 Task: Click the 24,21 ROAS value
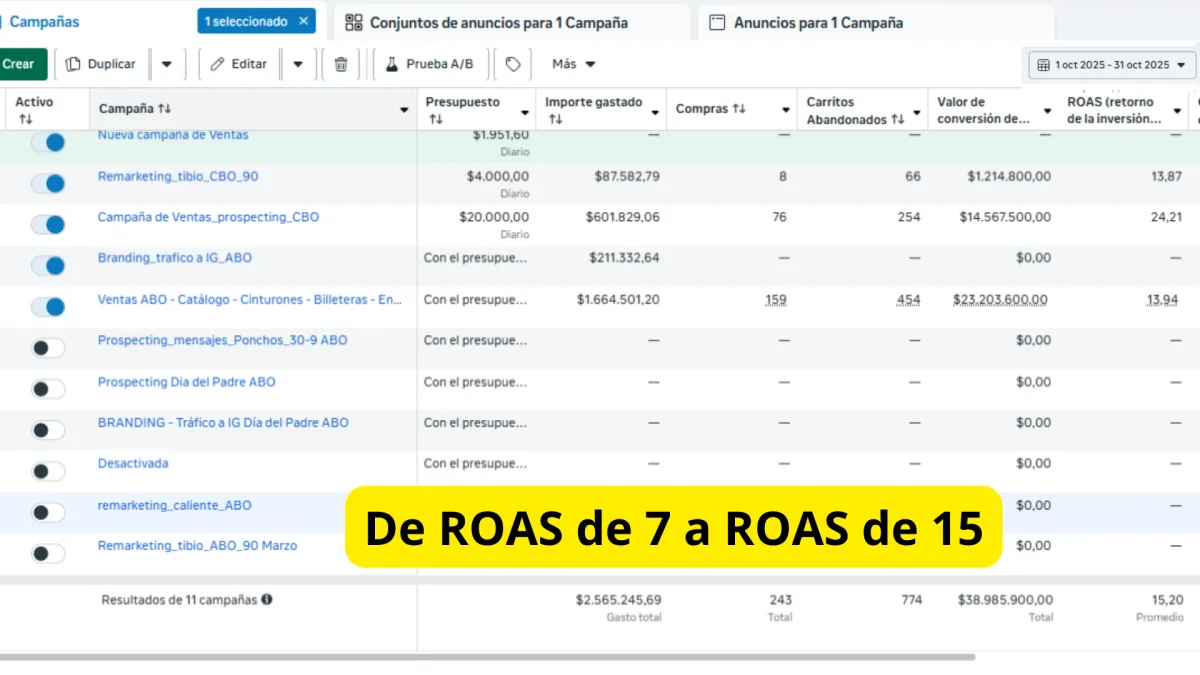coord(1166,217)
